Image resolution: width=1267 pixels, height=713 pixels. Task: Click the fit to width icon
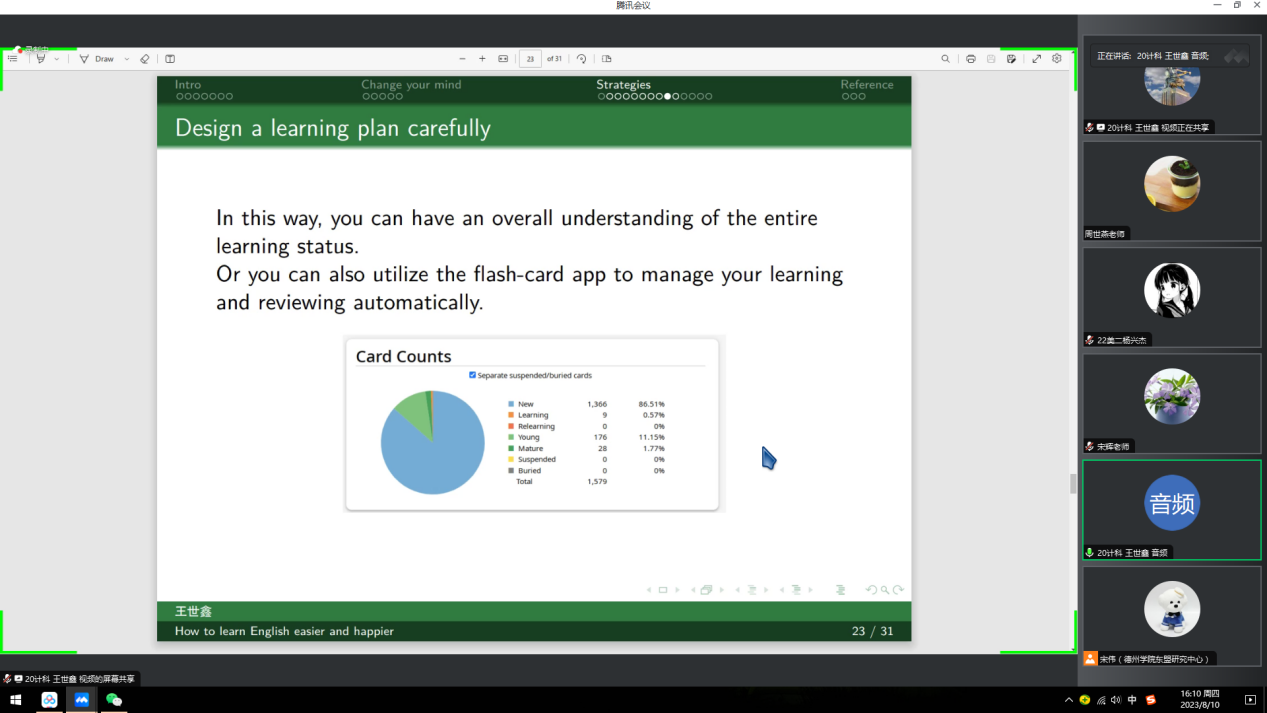503,59
